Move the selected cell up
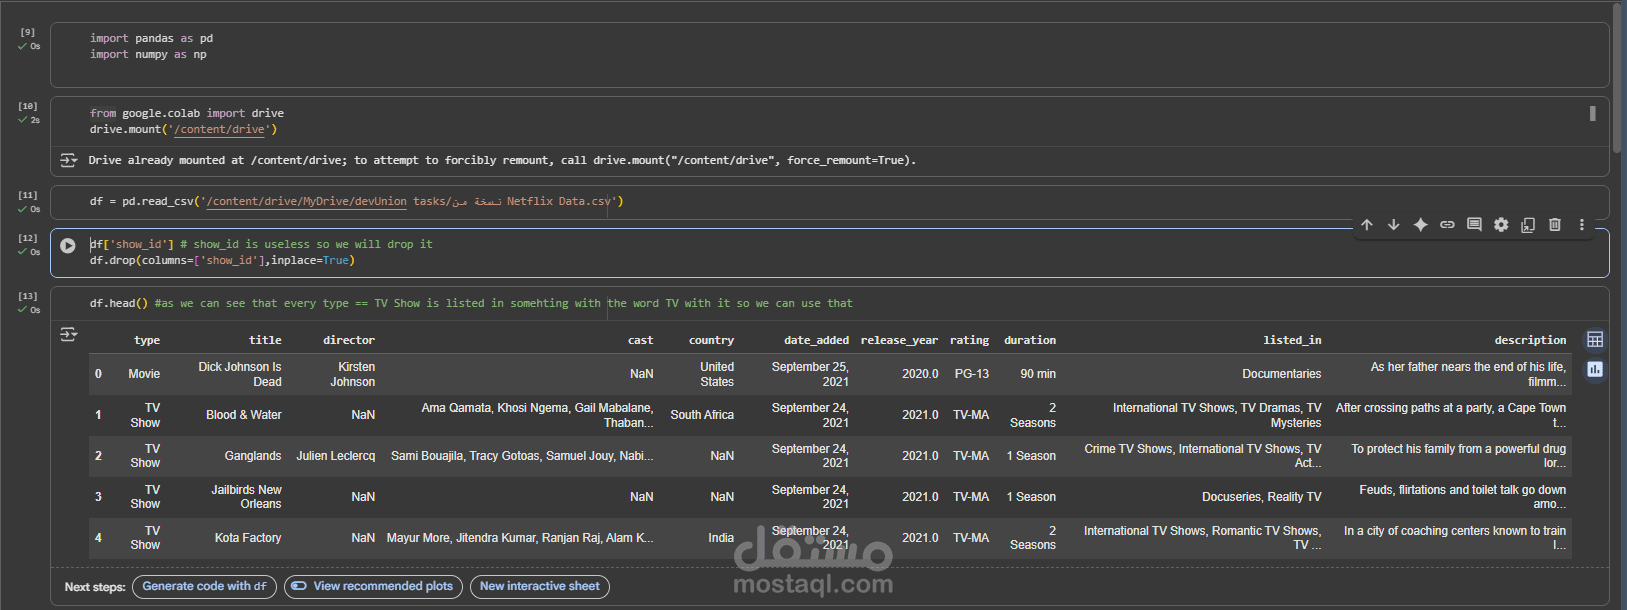Screen dimensions: 1627x610 point(1366,225)
